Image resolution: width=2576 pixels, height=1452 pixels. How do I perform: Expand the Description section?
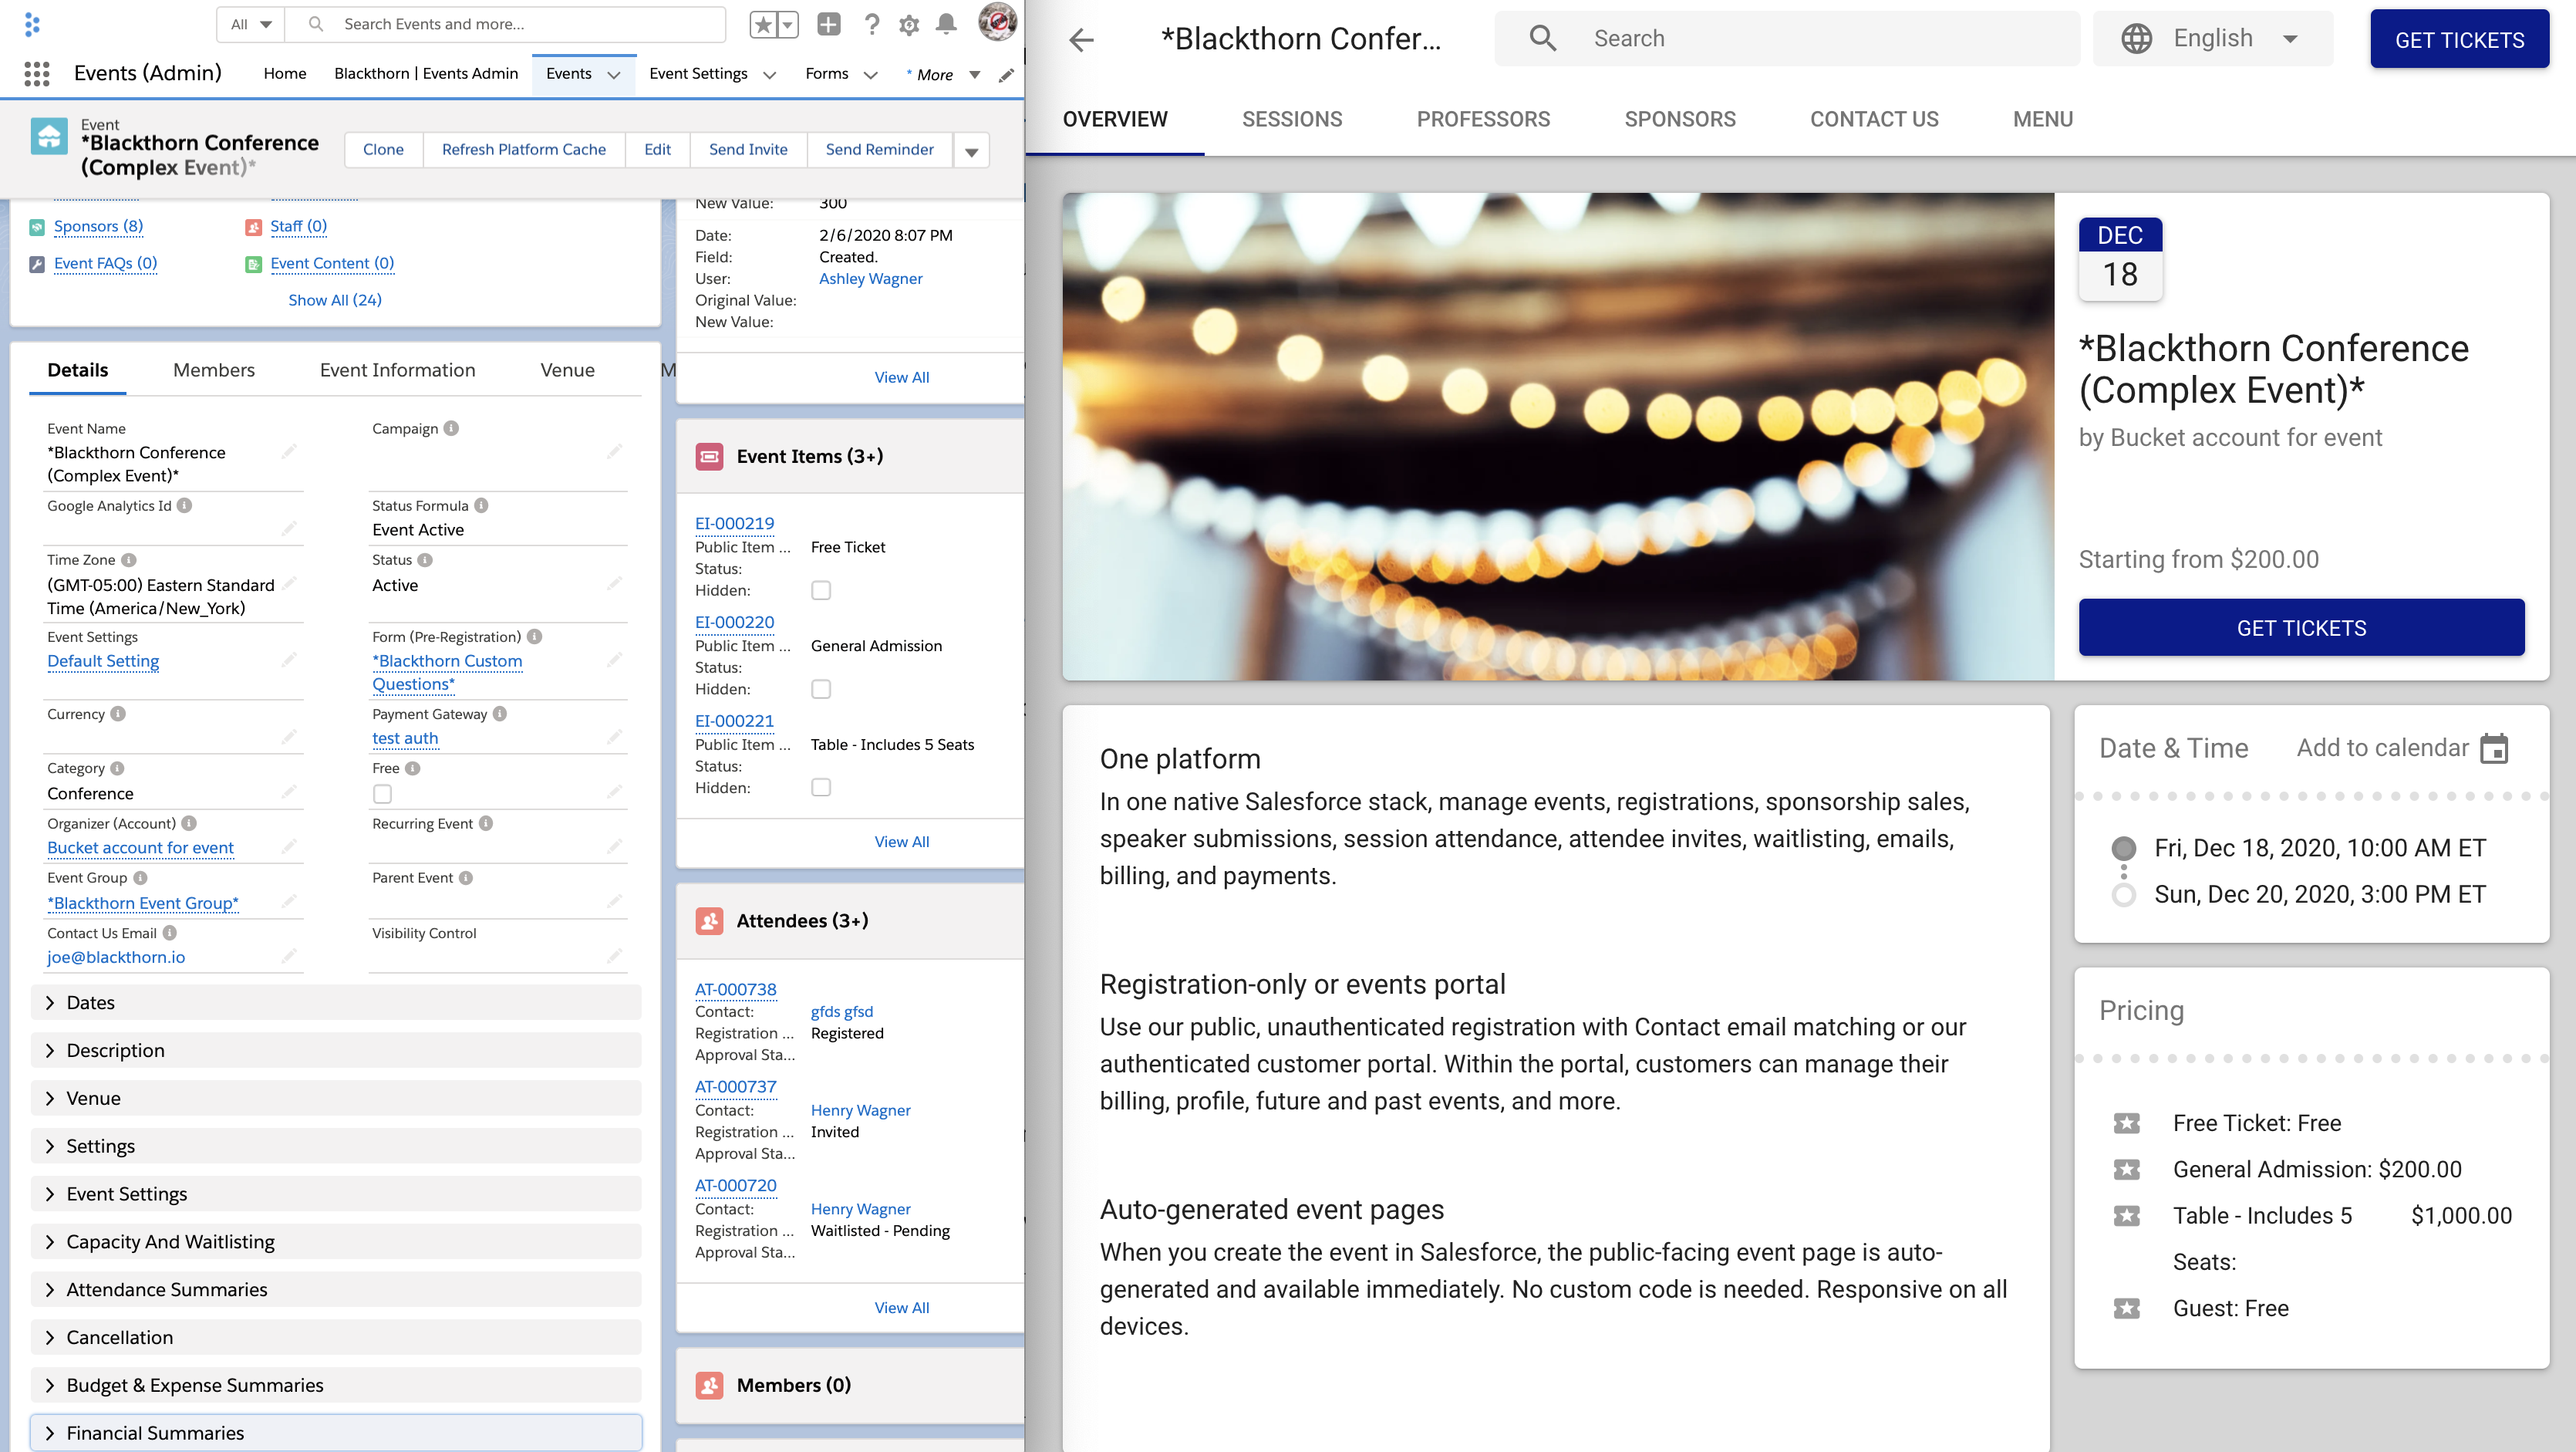pos(336,1051)
